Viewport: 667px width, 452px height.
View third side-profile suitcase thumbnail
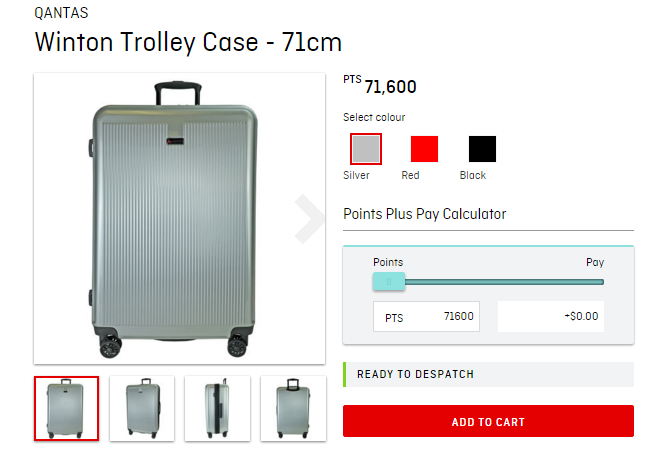[x=217, y=408]
